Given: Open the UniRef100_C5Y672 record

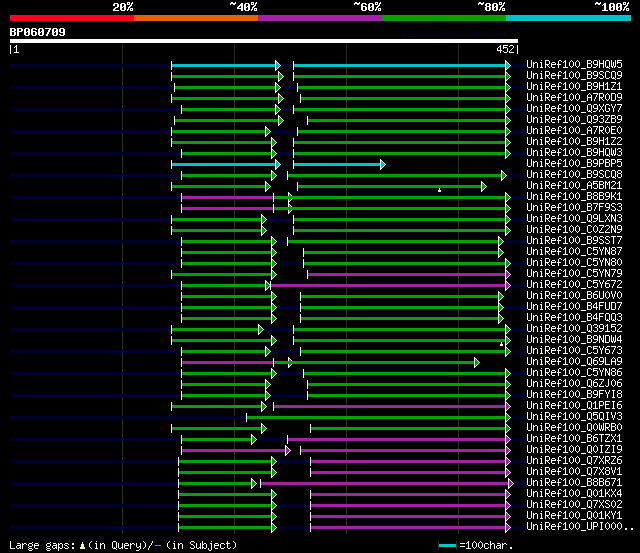Looking at the screenshot, I should [x=574, y=284].
